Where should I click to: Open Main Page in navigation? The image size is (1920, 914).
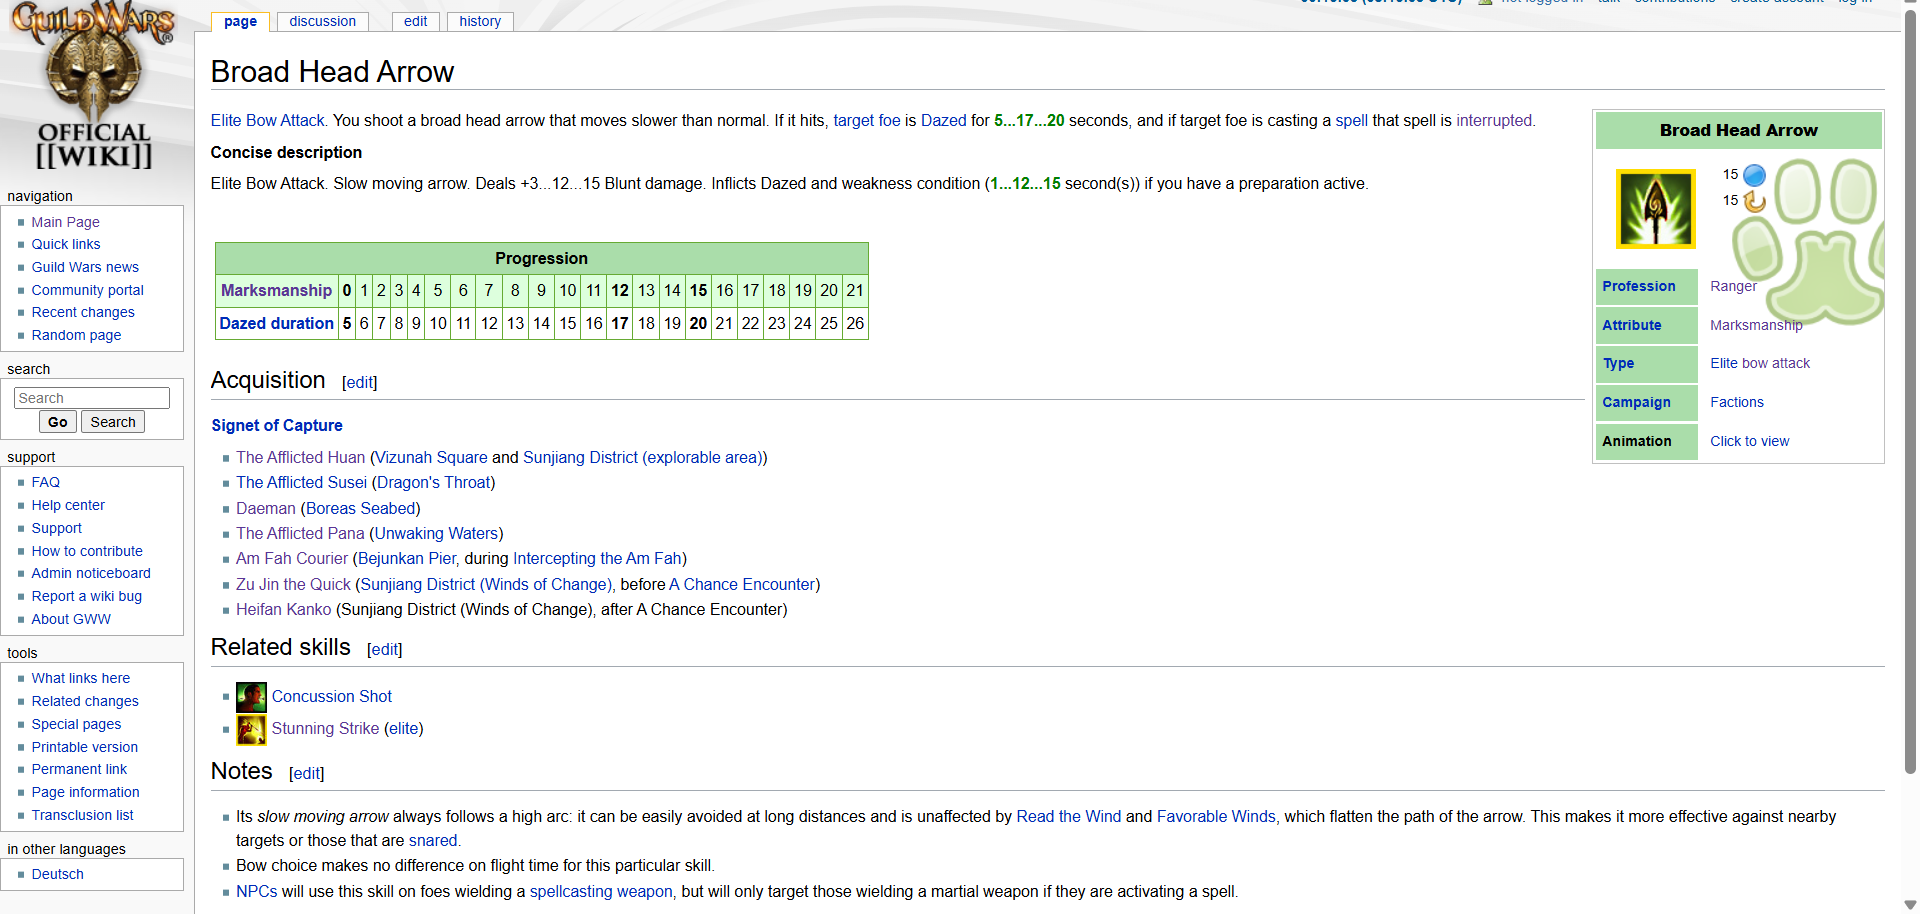65,222
